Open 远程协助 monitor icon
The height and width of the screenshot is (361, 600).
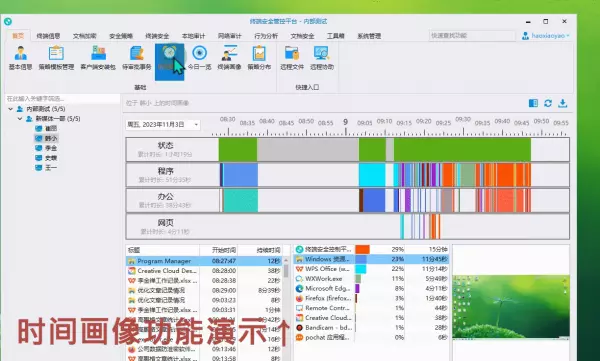(x=321, y=53)
